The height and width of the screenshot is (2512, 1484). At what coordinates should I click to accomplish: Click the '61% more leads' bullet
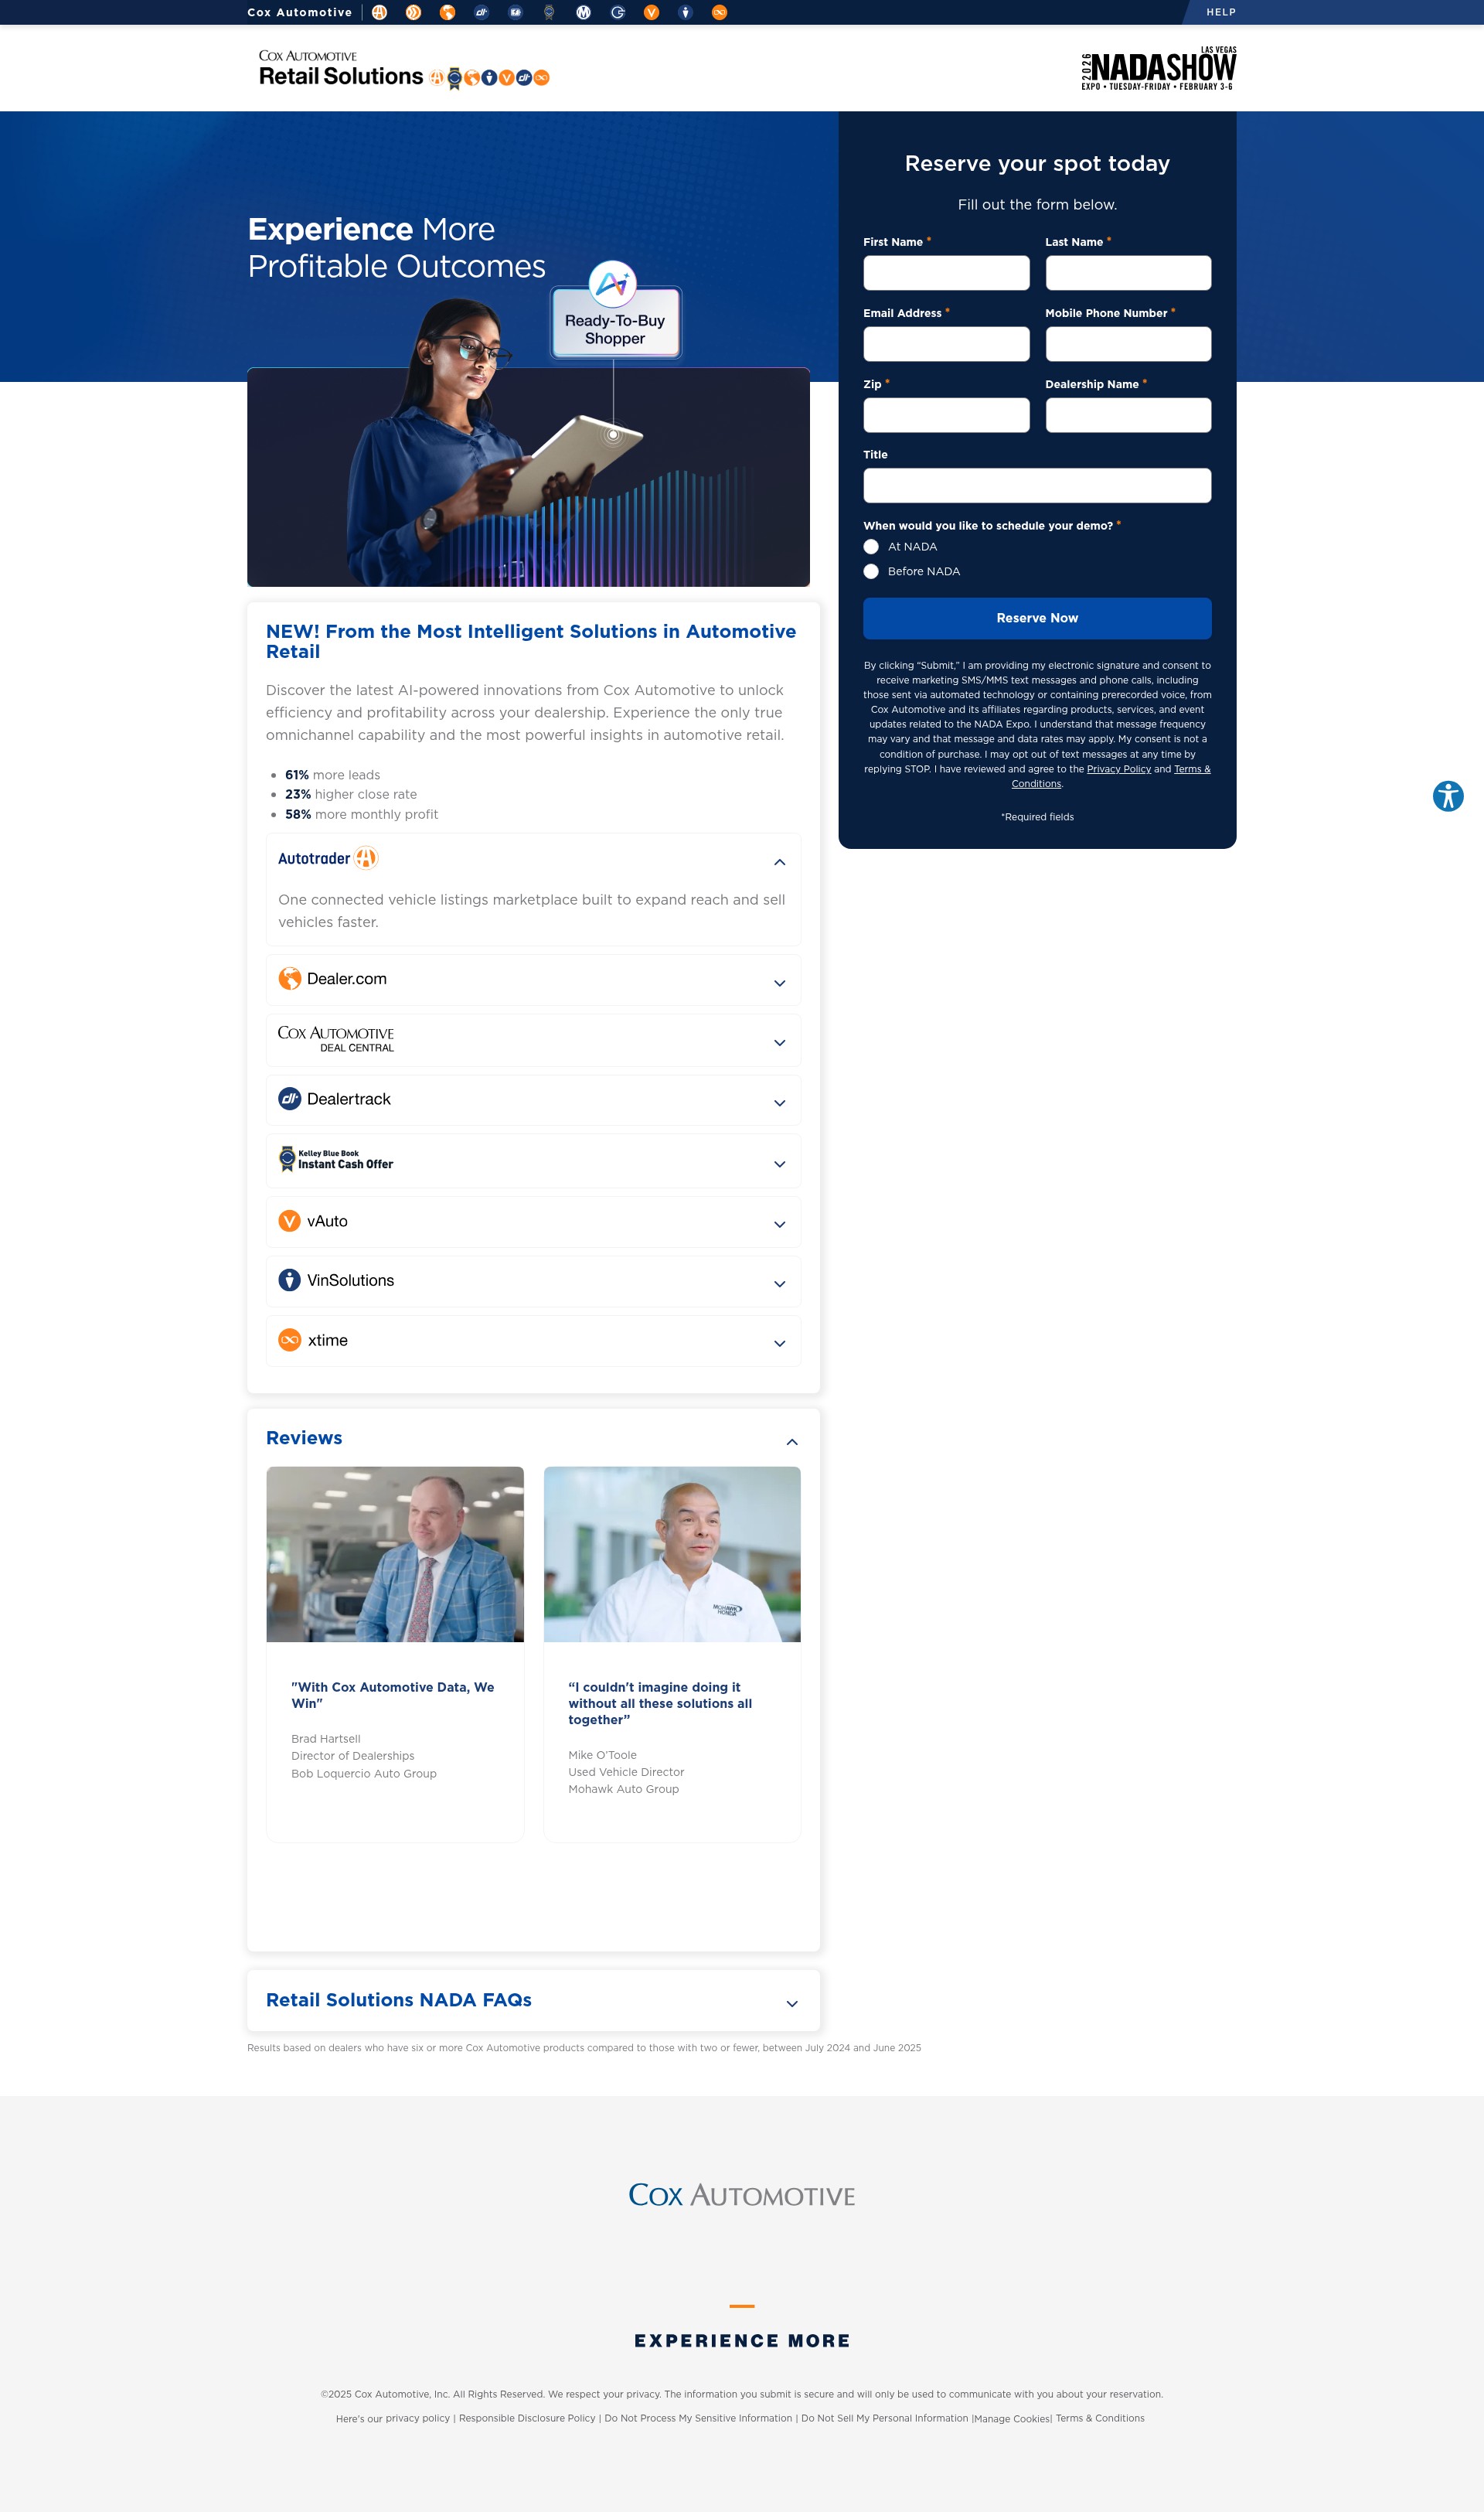(332, 776)
